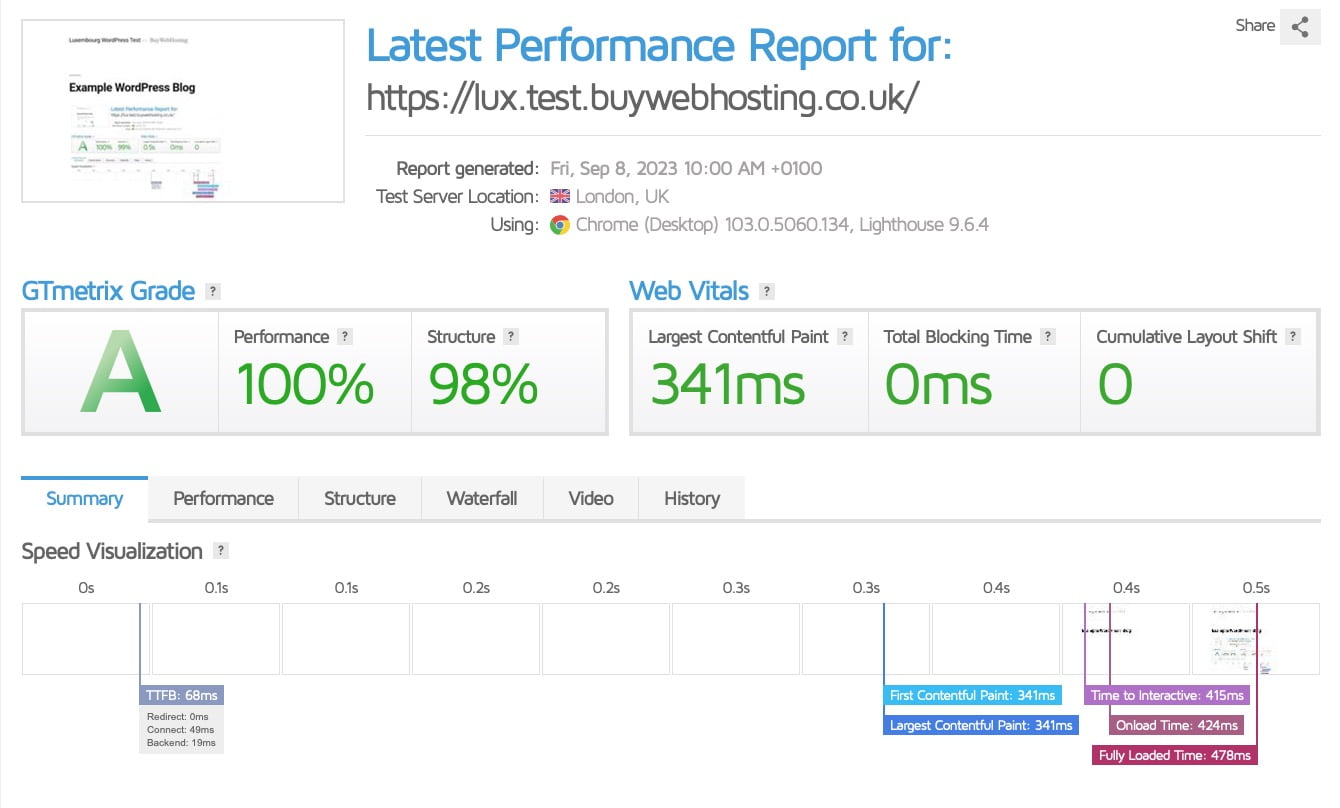The image size is (1340, 808).
Task: Select the Structure tab
Action: 359,498
